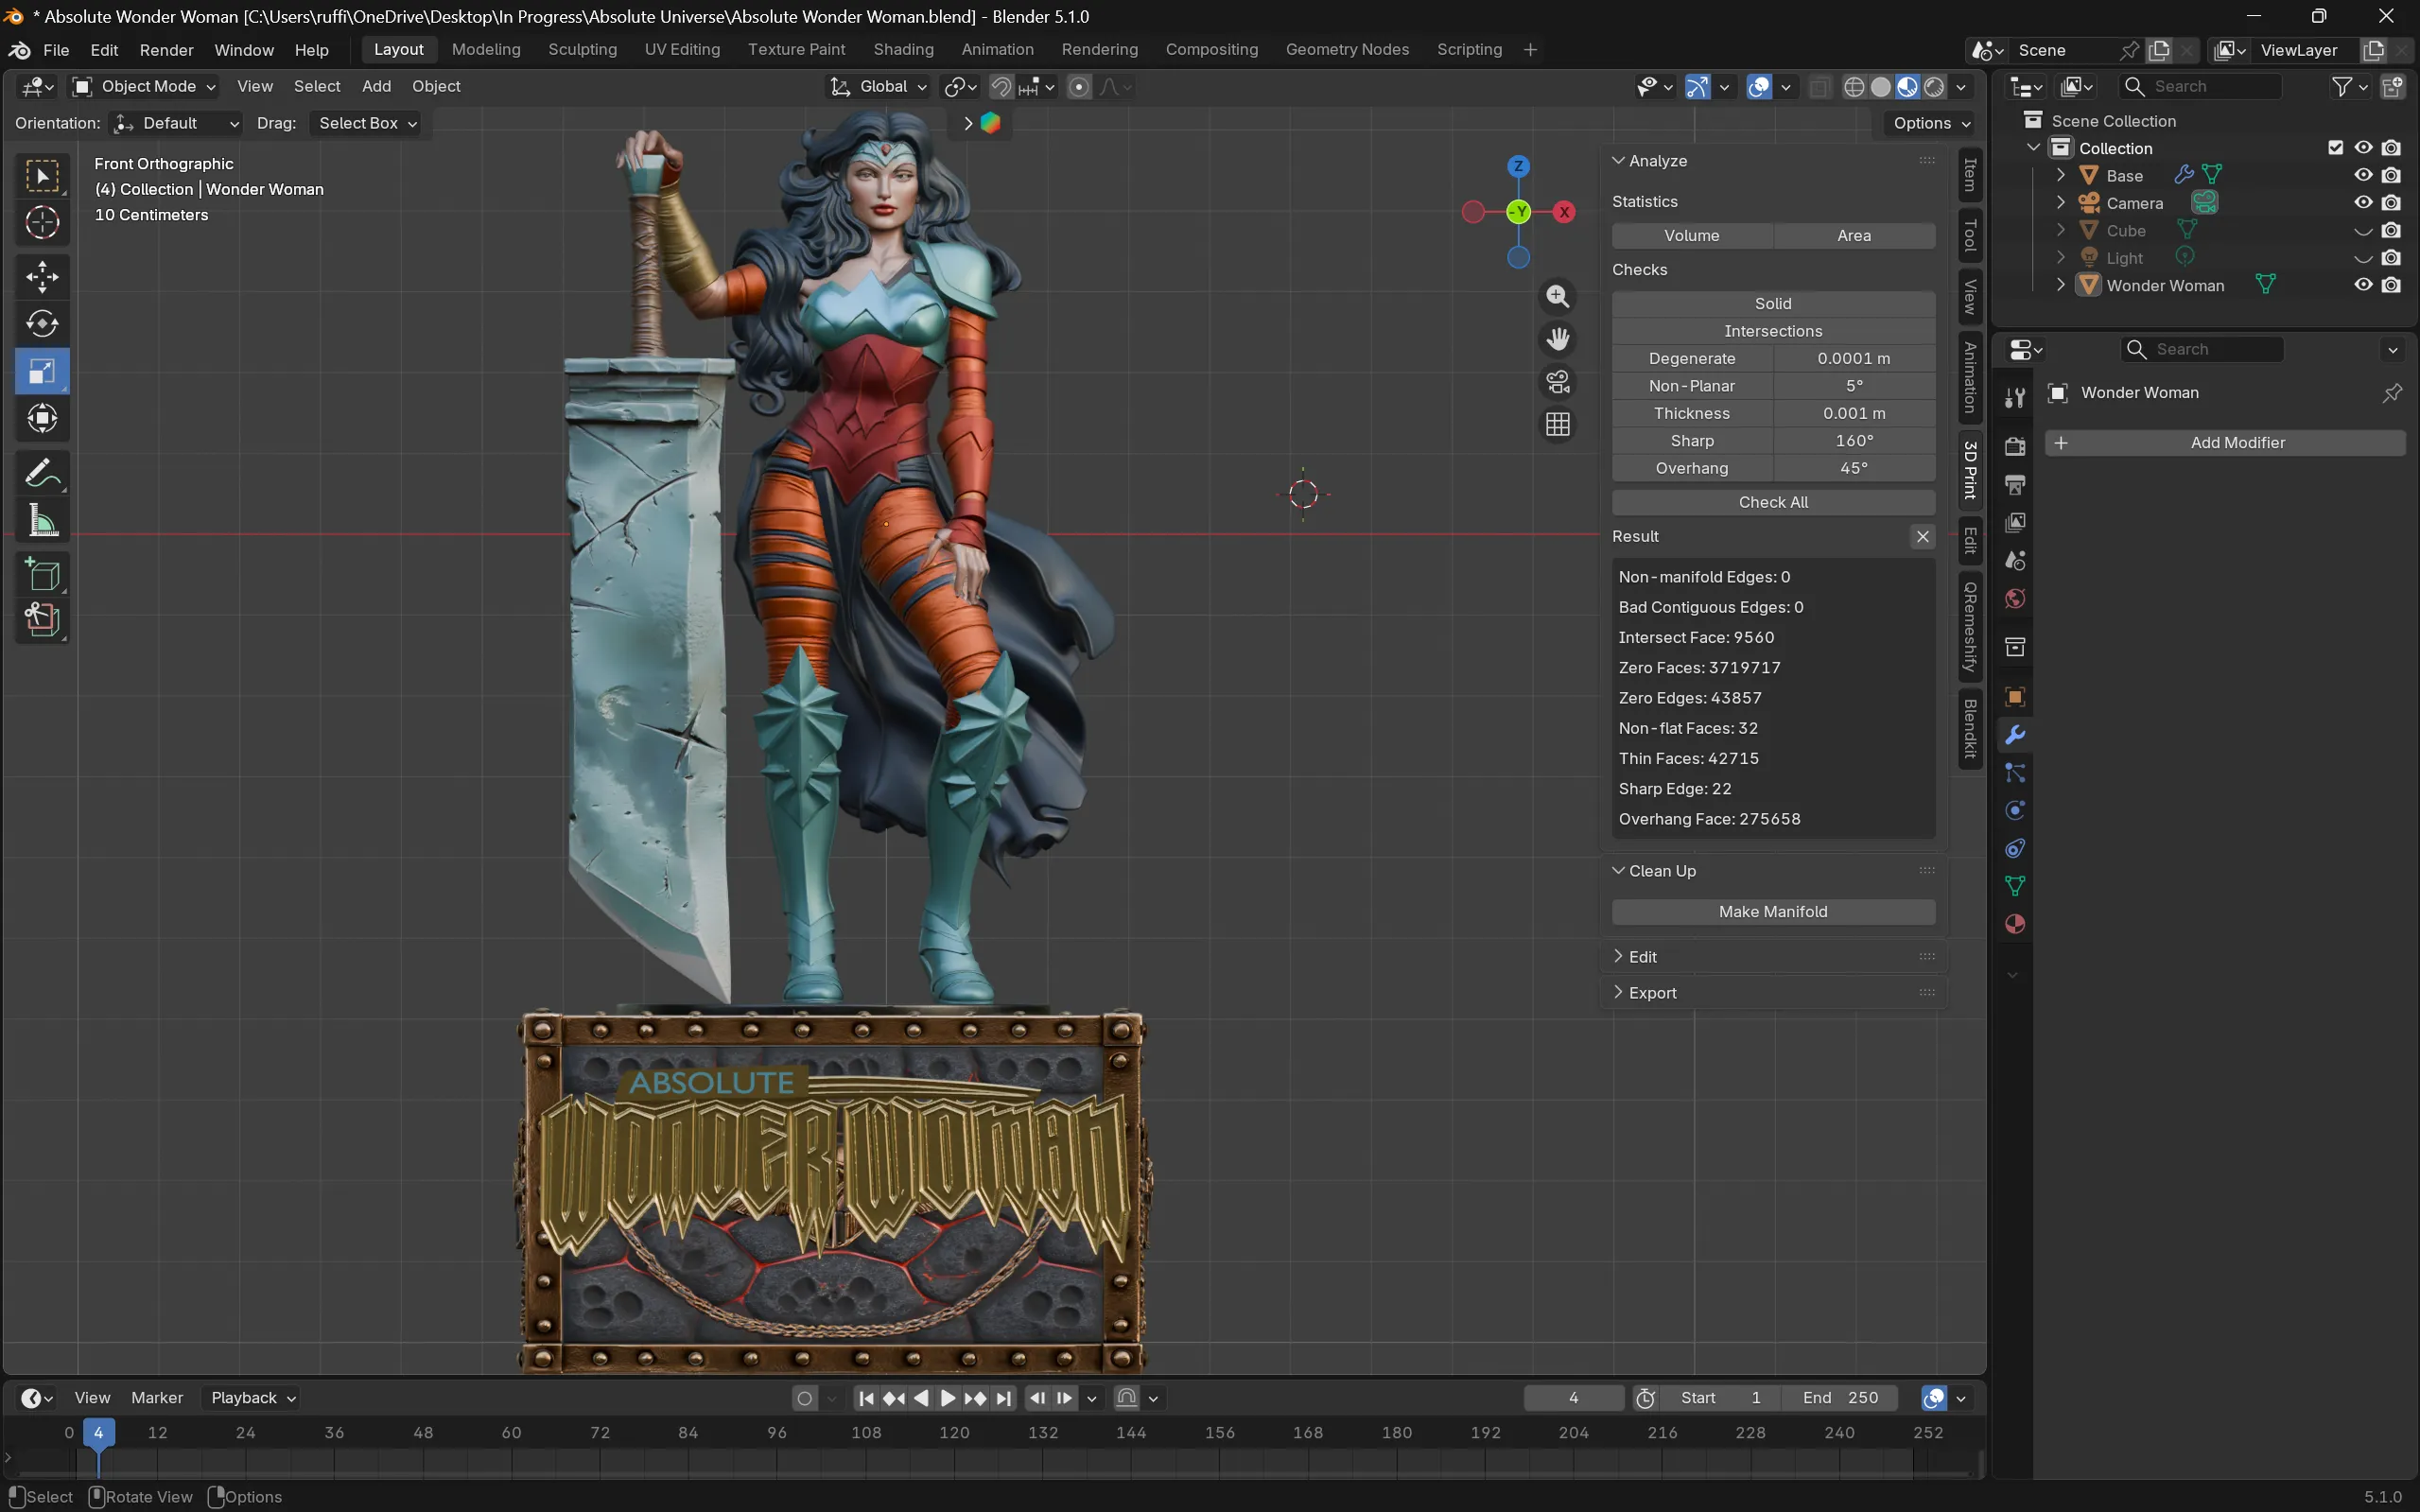Switch orthographic/perspective with the grid icon

1557,425
